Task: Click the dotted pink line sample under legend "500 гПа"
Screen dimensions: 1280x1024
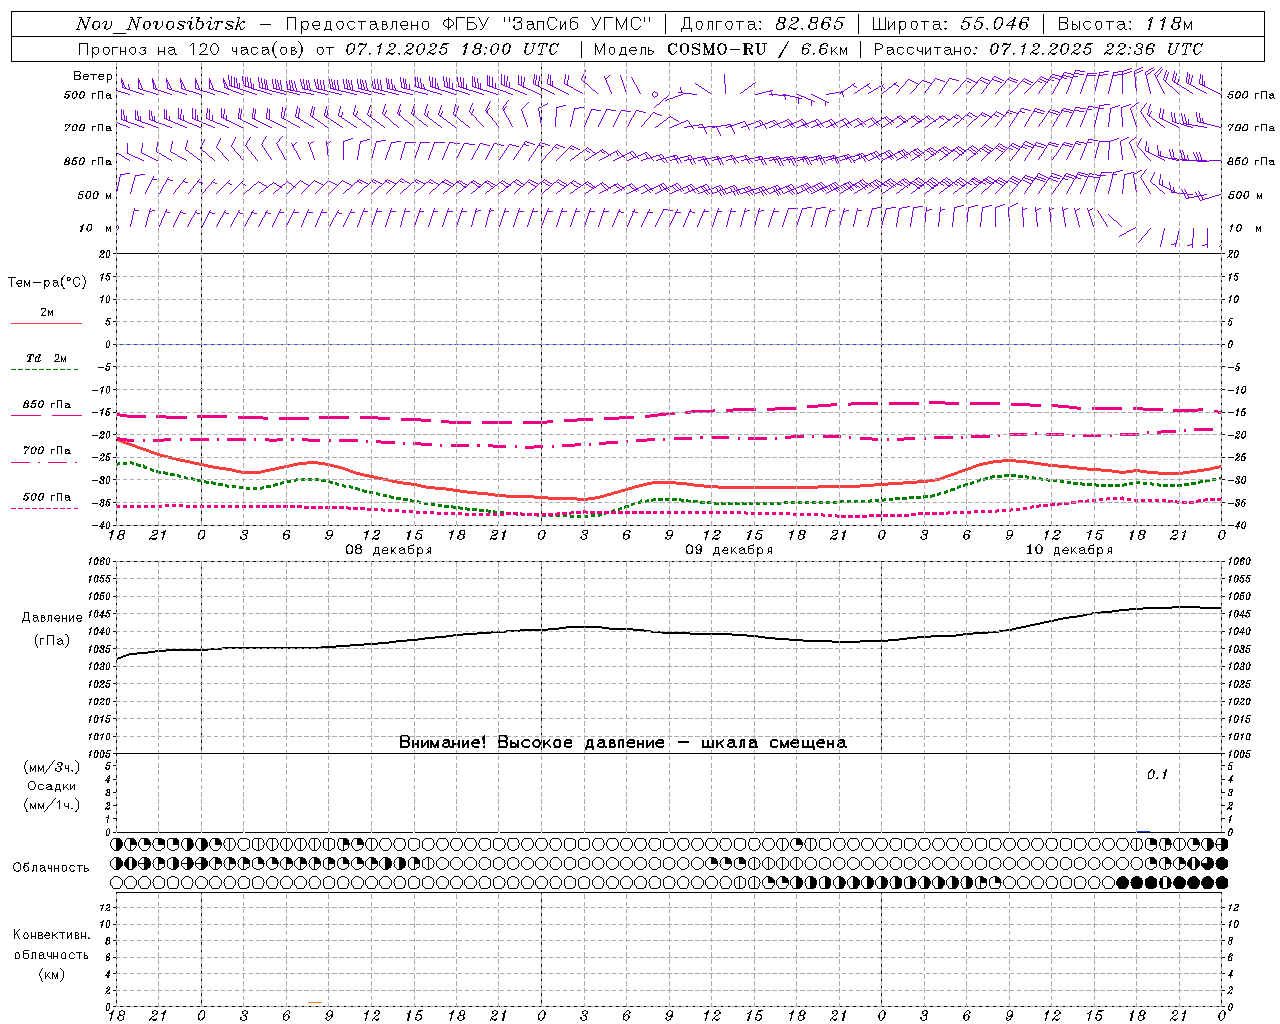Action: click(45, 508)
